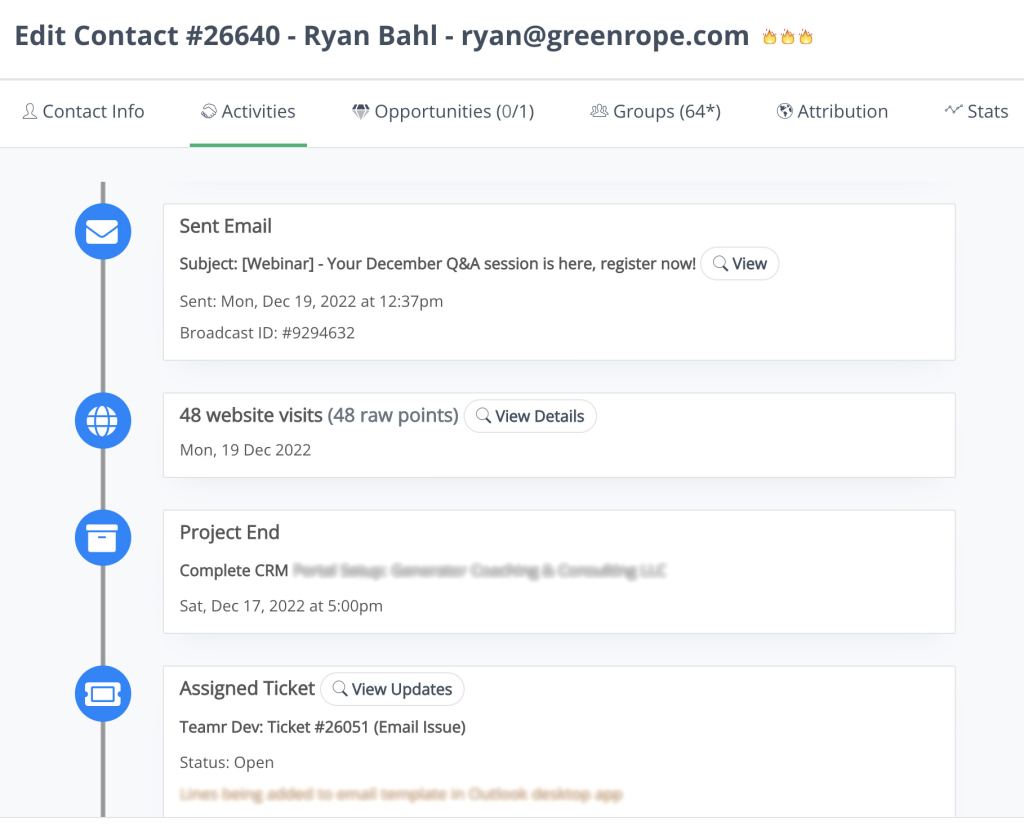The image size is (1024, 831).
Task: Click the flame emojis beside the contact email
Action: coord(788,35)
